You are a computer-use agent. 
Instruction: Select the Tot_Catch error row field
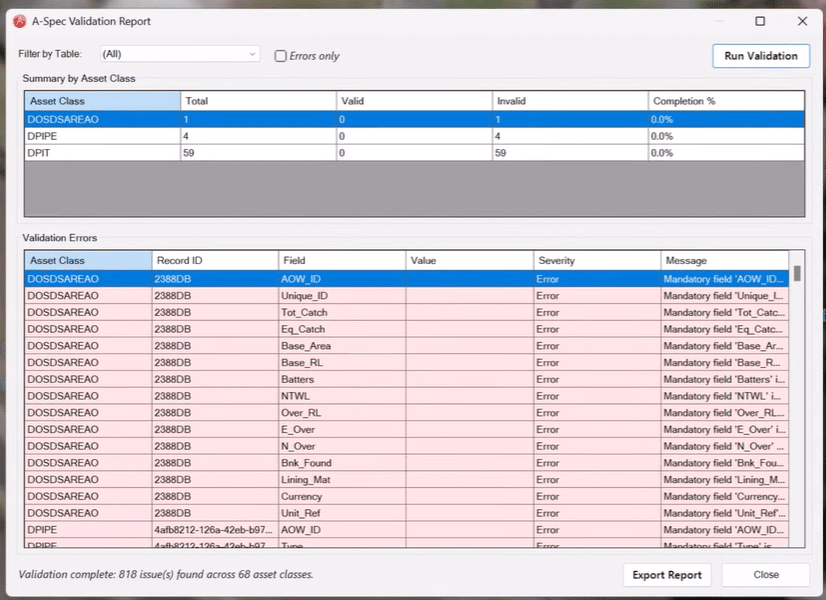click(x=342, y=313)
